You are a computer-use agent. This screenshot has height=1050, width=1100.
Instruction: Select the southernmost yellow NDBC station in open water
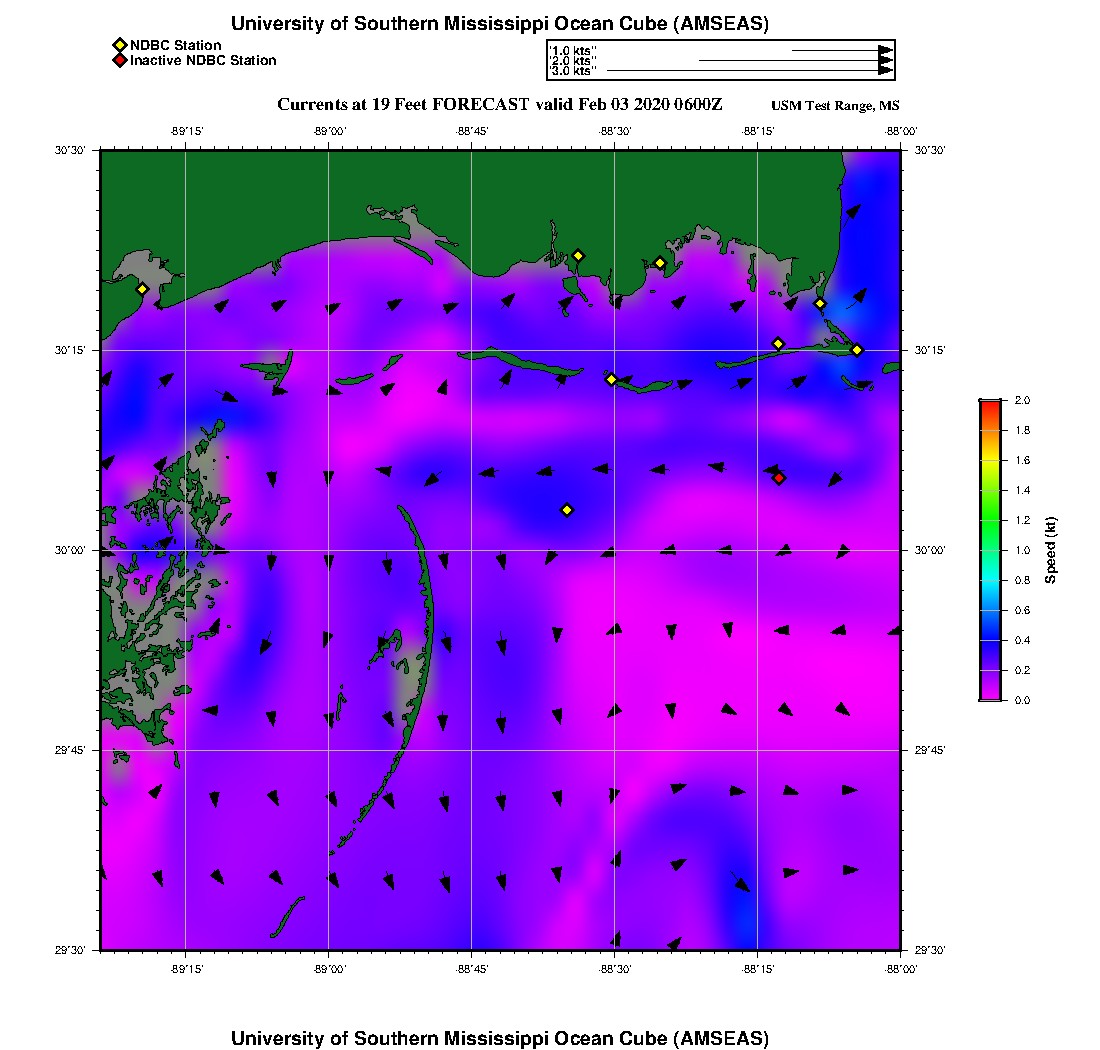567,510
